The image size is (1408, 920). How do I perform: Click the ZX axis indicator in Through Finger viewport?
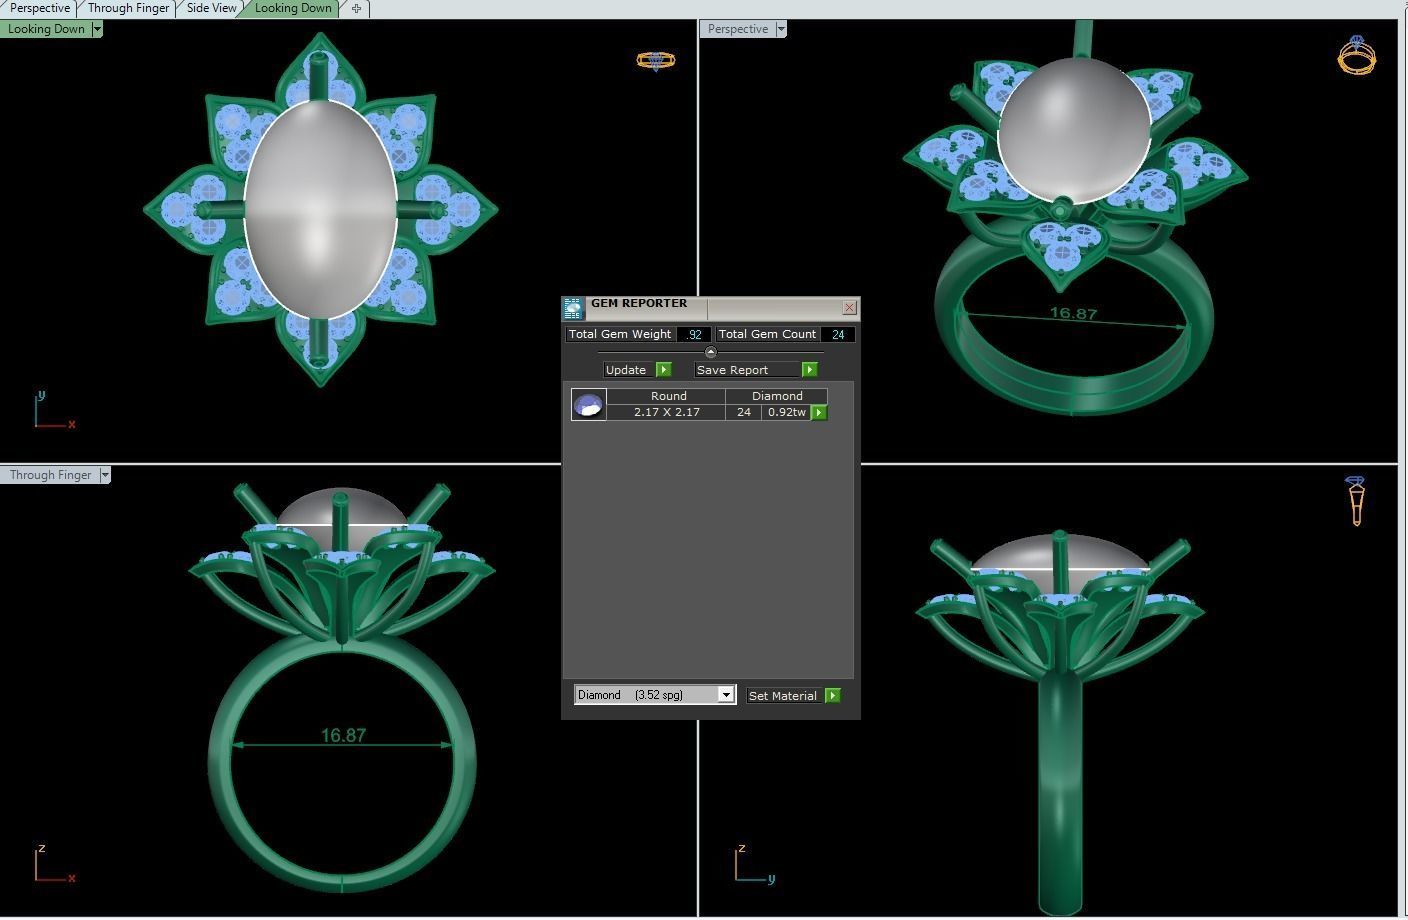click(x=54, y=864)
